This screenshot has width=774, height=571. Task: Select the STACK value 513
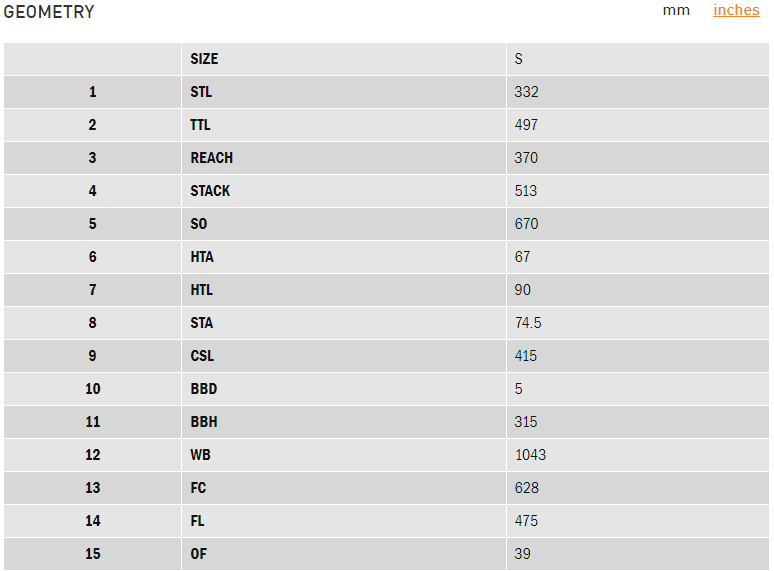(x=526, y=191)
